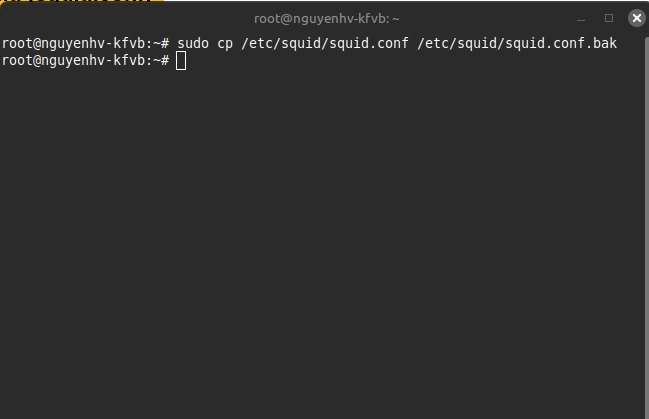Screen dimensions: 649x419
Task: Click the orange strip above the terminal corner
Action: pyautogui.click(x=80, y=2)
